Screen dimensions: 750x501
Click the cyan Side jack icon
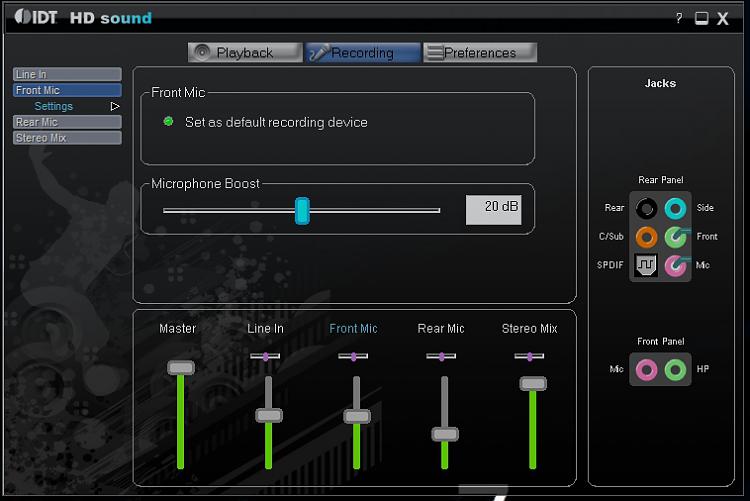click(x=675, y=209)
